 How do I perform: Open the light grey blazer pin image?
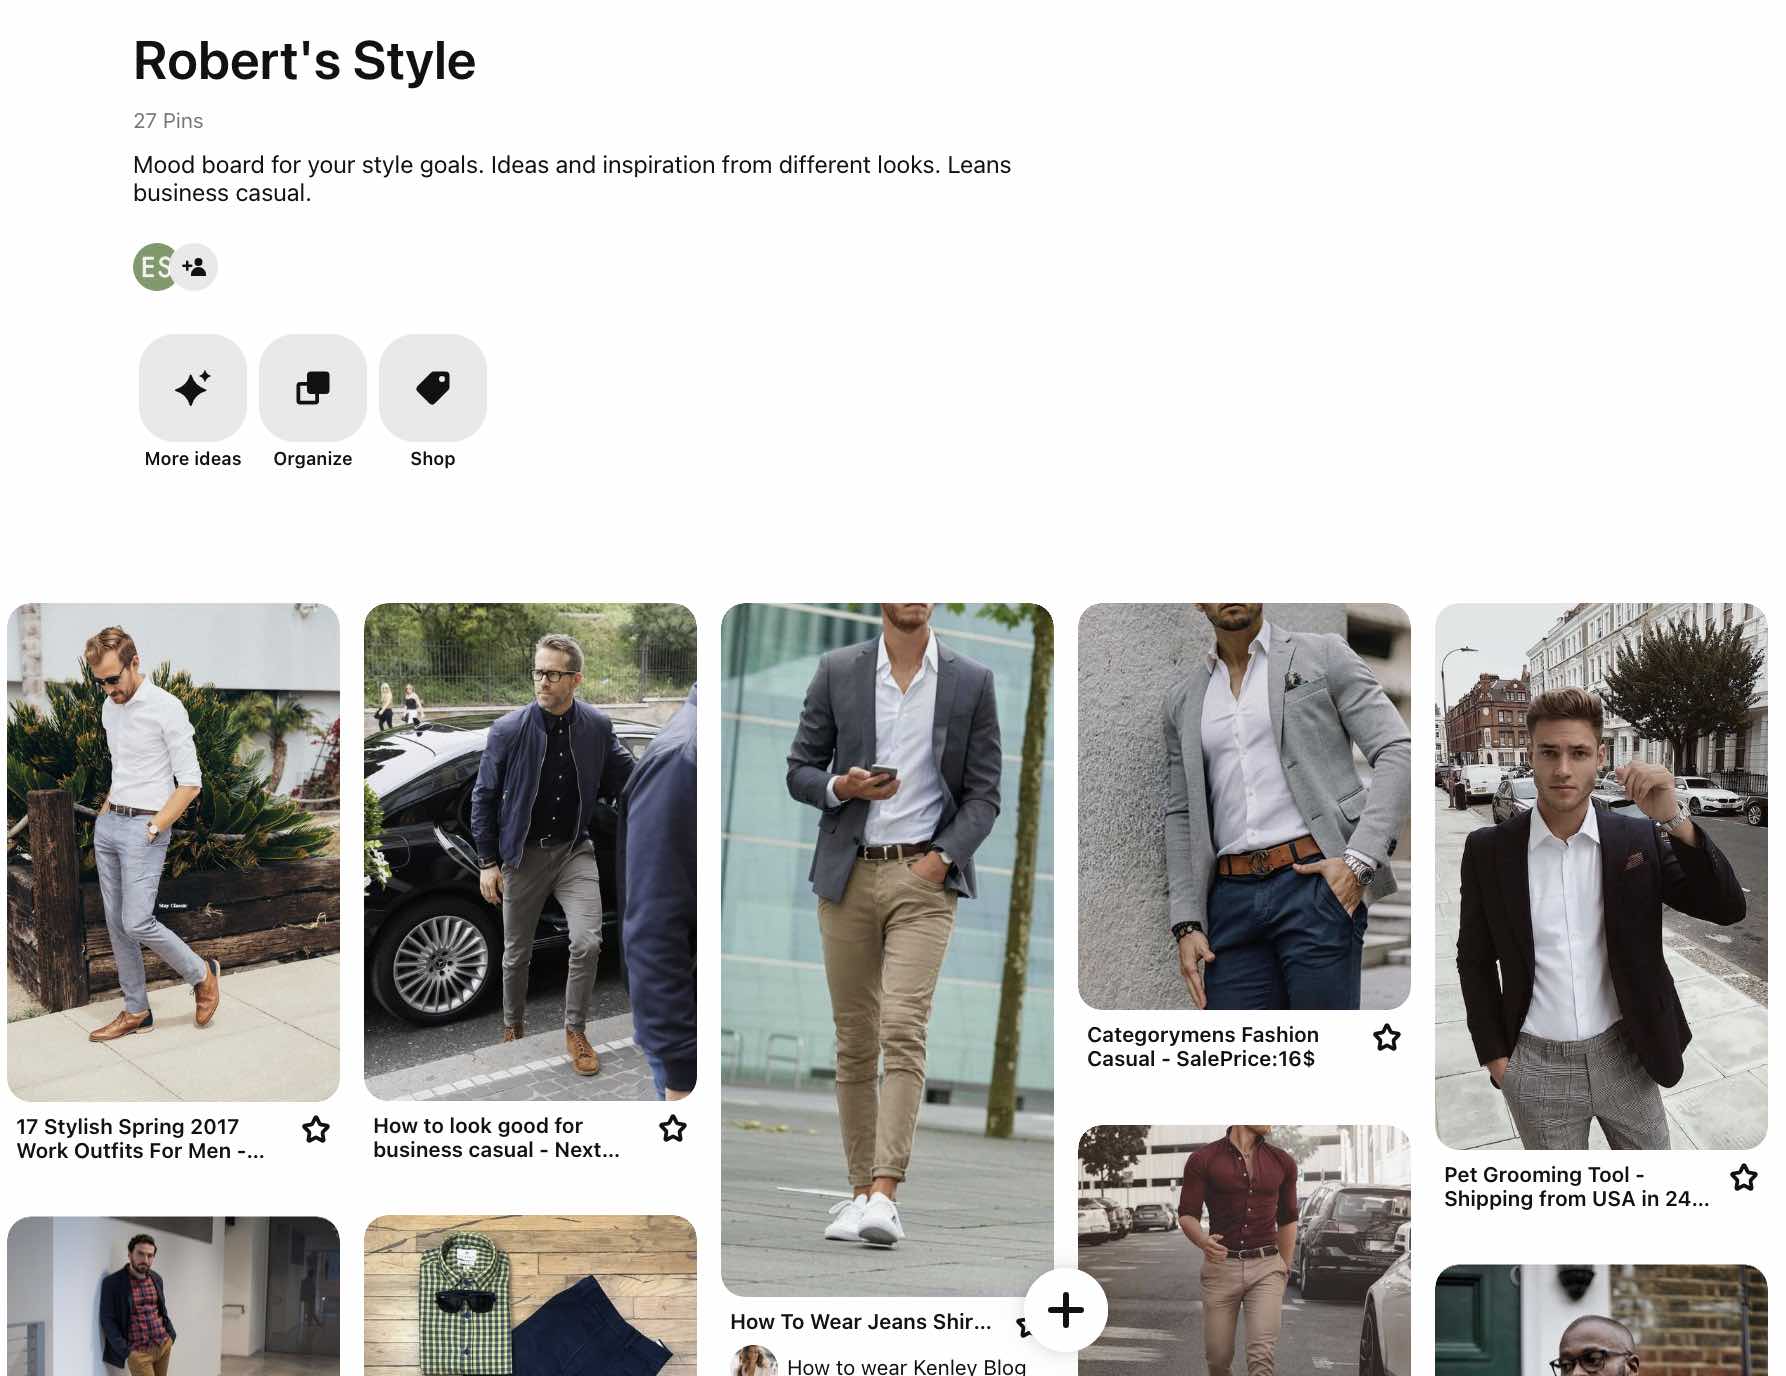click(1244, 806)
